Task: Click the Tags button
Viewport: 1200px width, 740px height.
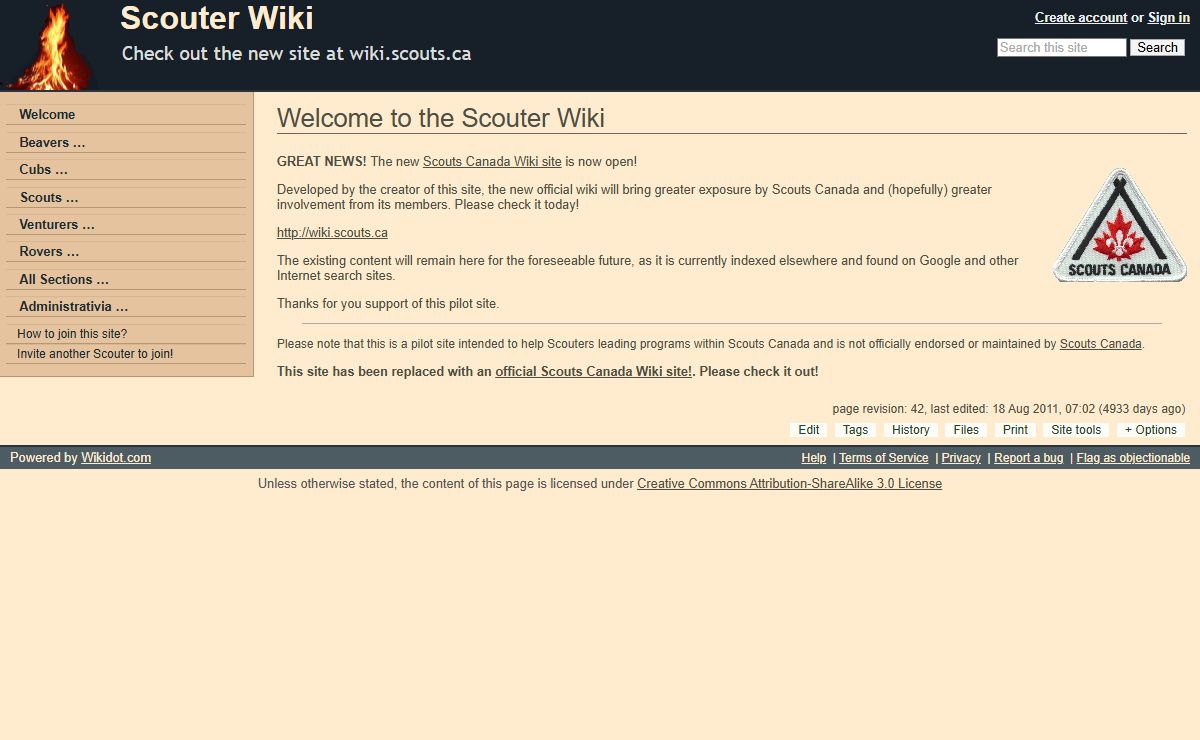Action: pyautogui.click(x=855, y=430)
